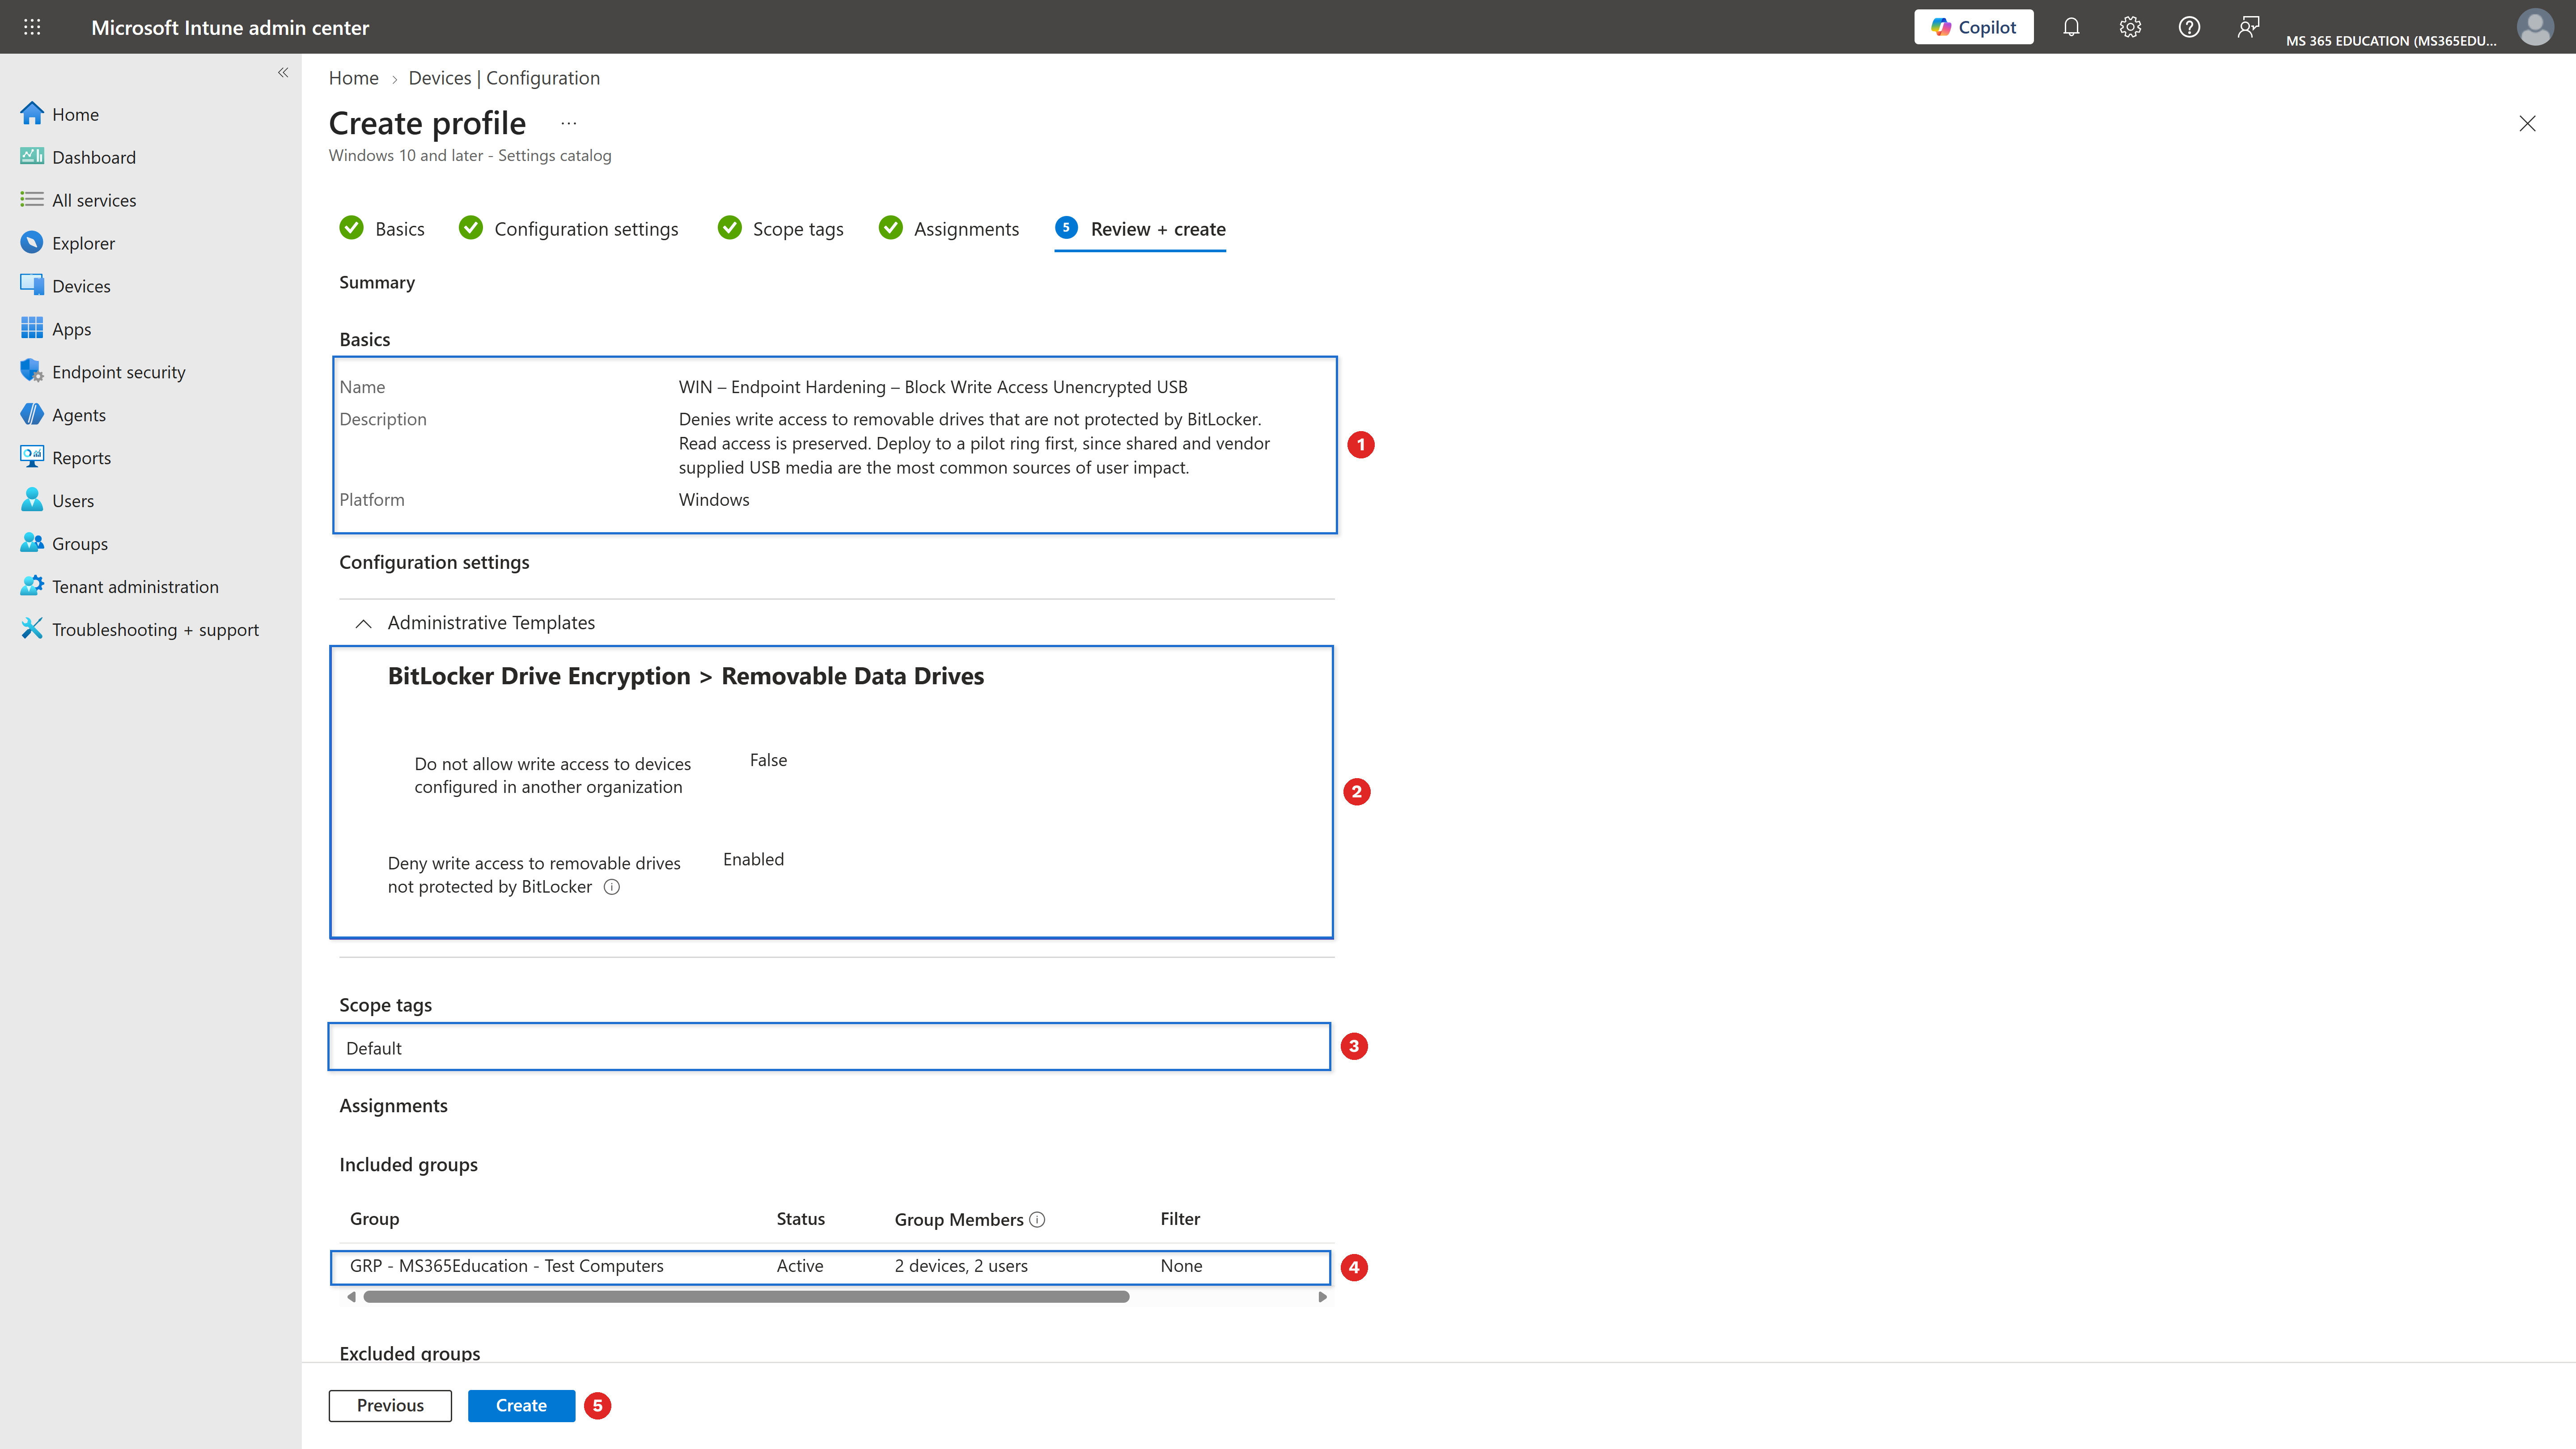This screenshot has height=1449, width=2576.
Task: Click the scroll left arrow of groups table
Action: coord(351,1297)
